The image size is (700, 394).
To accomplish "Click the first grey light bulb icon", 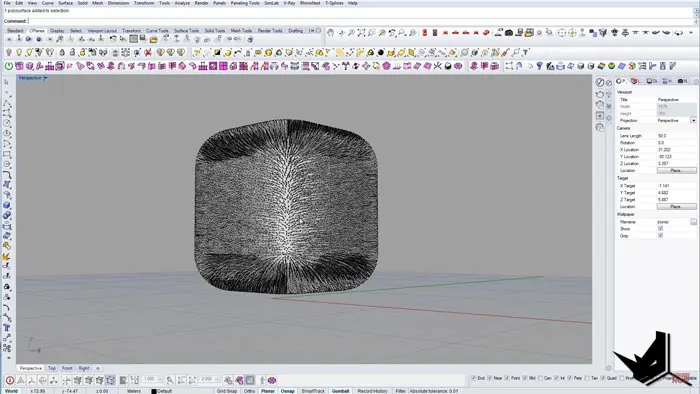I will pos(8,53).
